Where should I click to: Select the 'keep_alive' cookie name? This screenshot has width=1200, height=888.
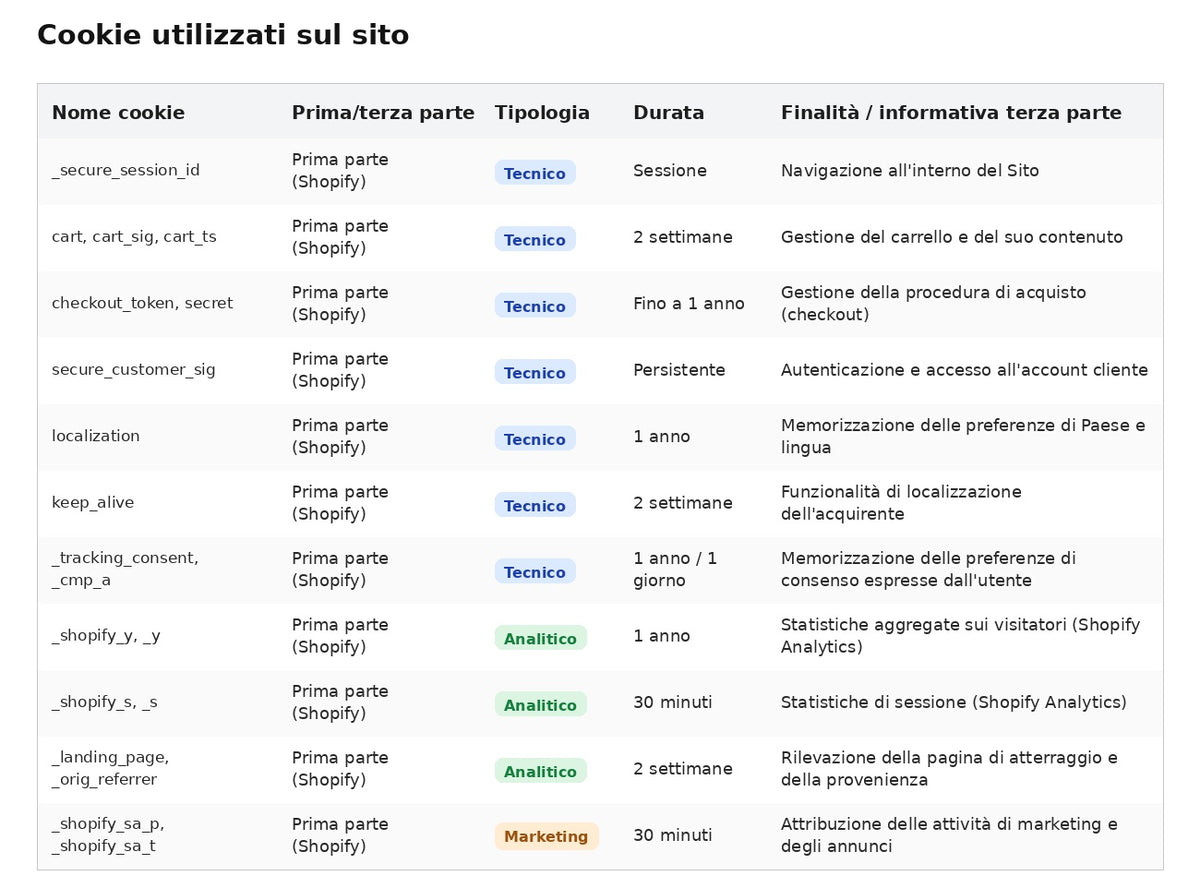point(93,503)
